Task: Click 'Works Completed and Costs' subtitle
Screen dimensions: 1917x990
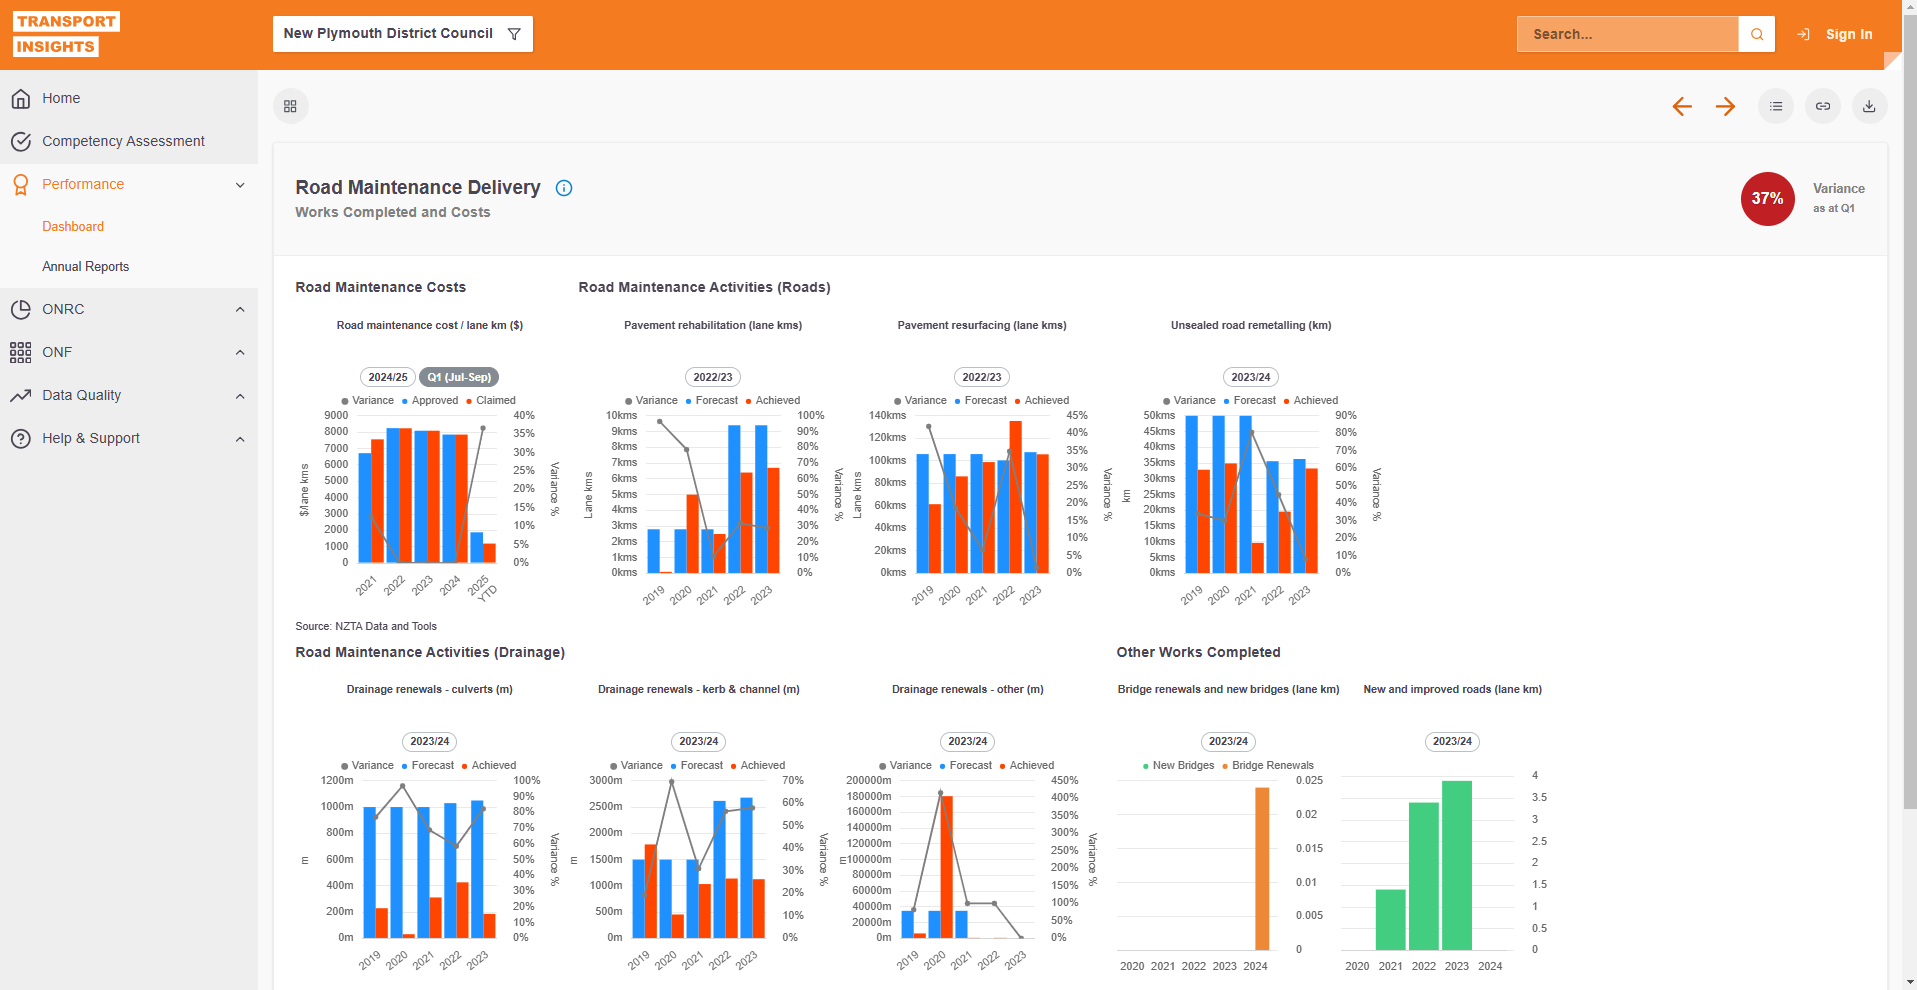Action: [393, 213]
